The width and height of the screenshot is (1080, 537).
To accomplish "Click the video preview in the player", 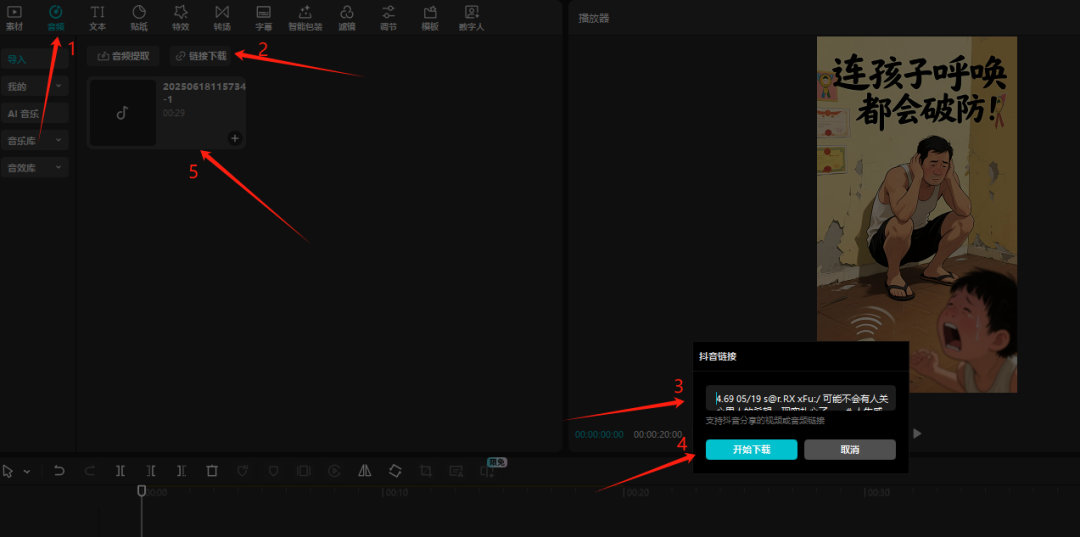I will coord(917,214).
